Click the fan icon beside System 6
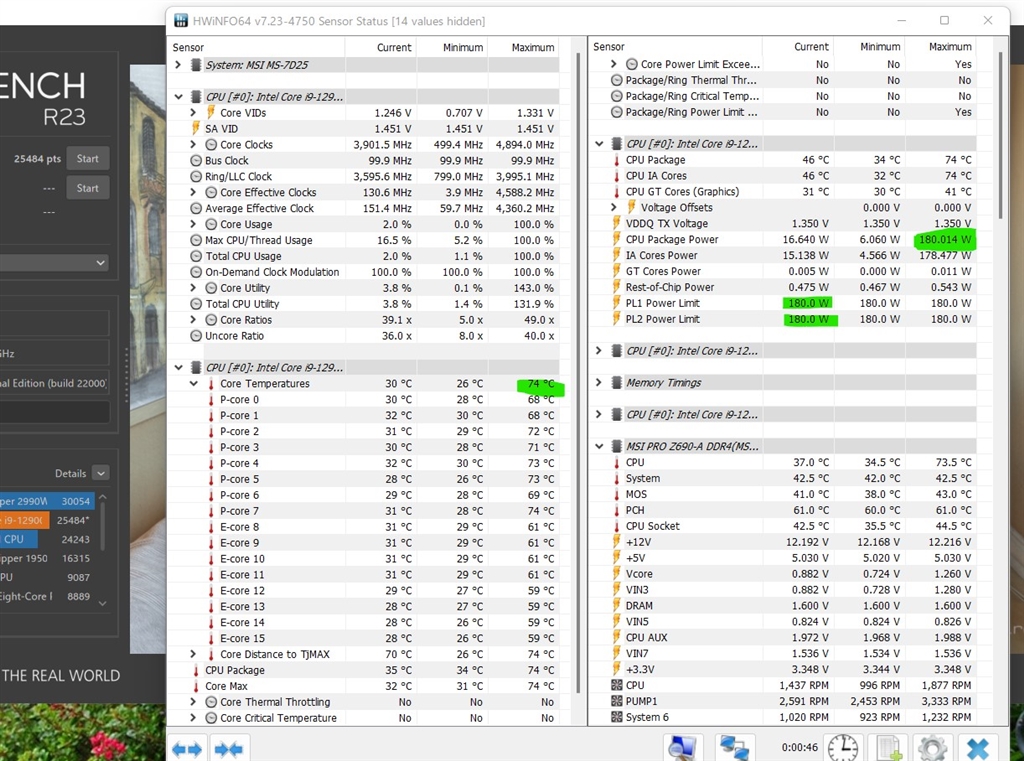Image resolution: width=1024 pixels, height=761 pixels. 616,717
